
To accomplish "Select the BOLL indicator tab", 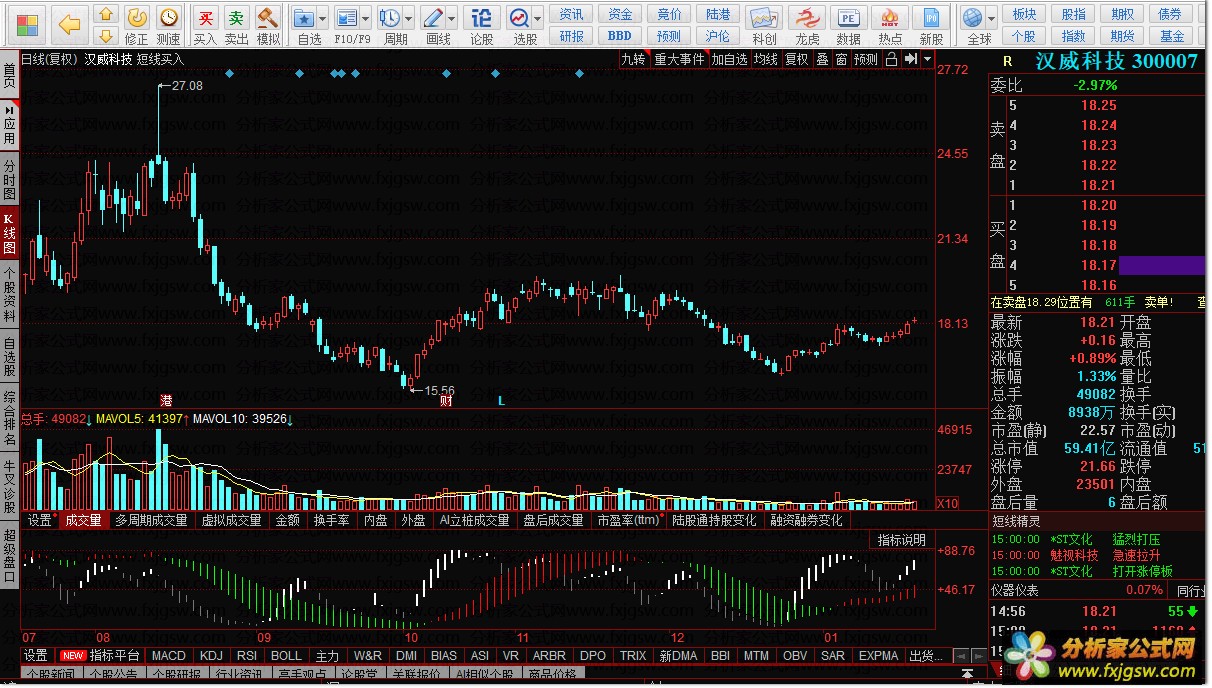I will pyautogui.click(x=286, y=656).
